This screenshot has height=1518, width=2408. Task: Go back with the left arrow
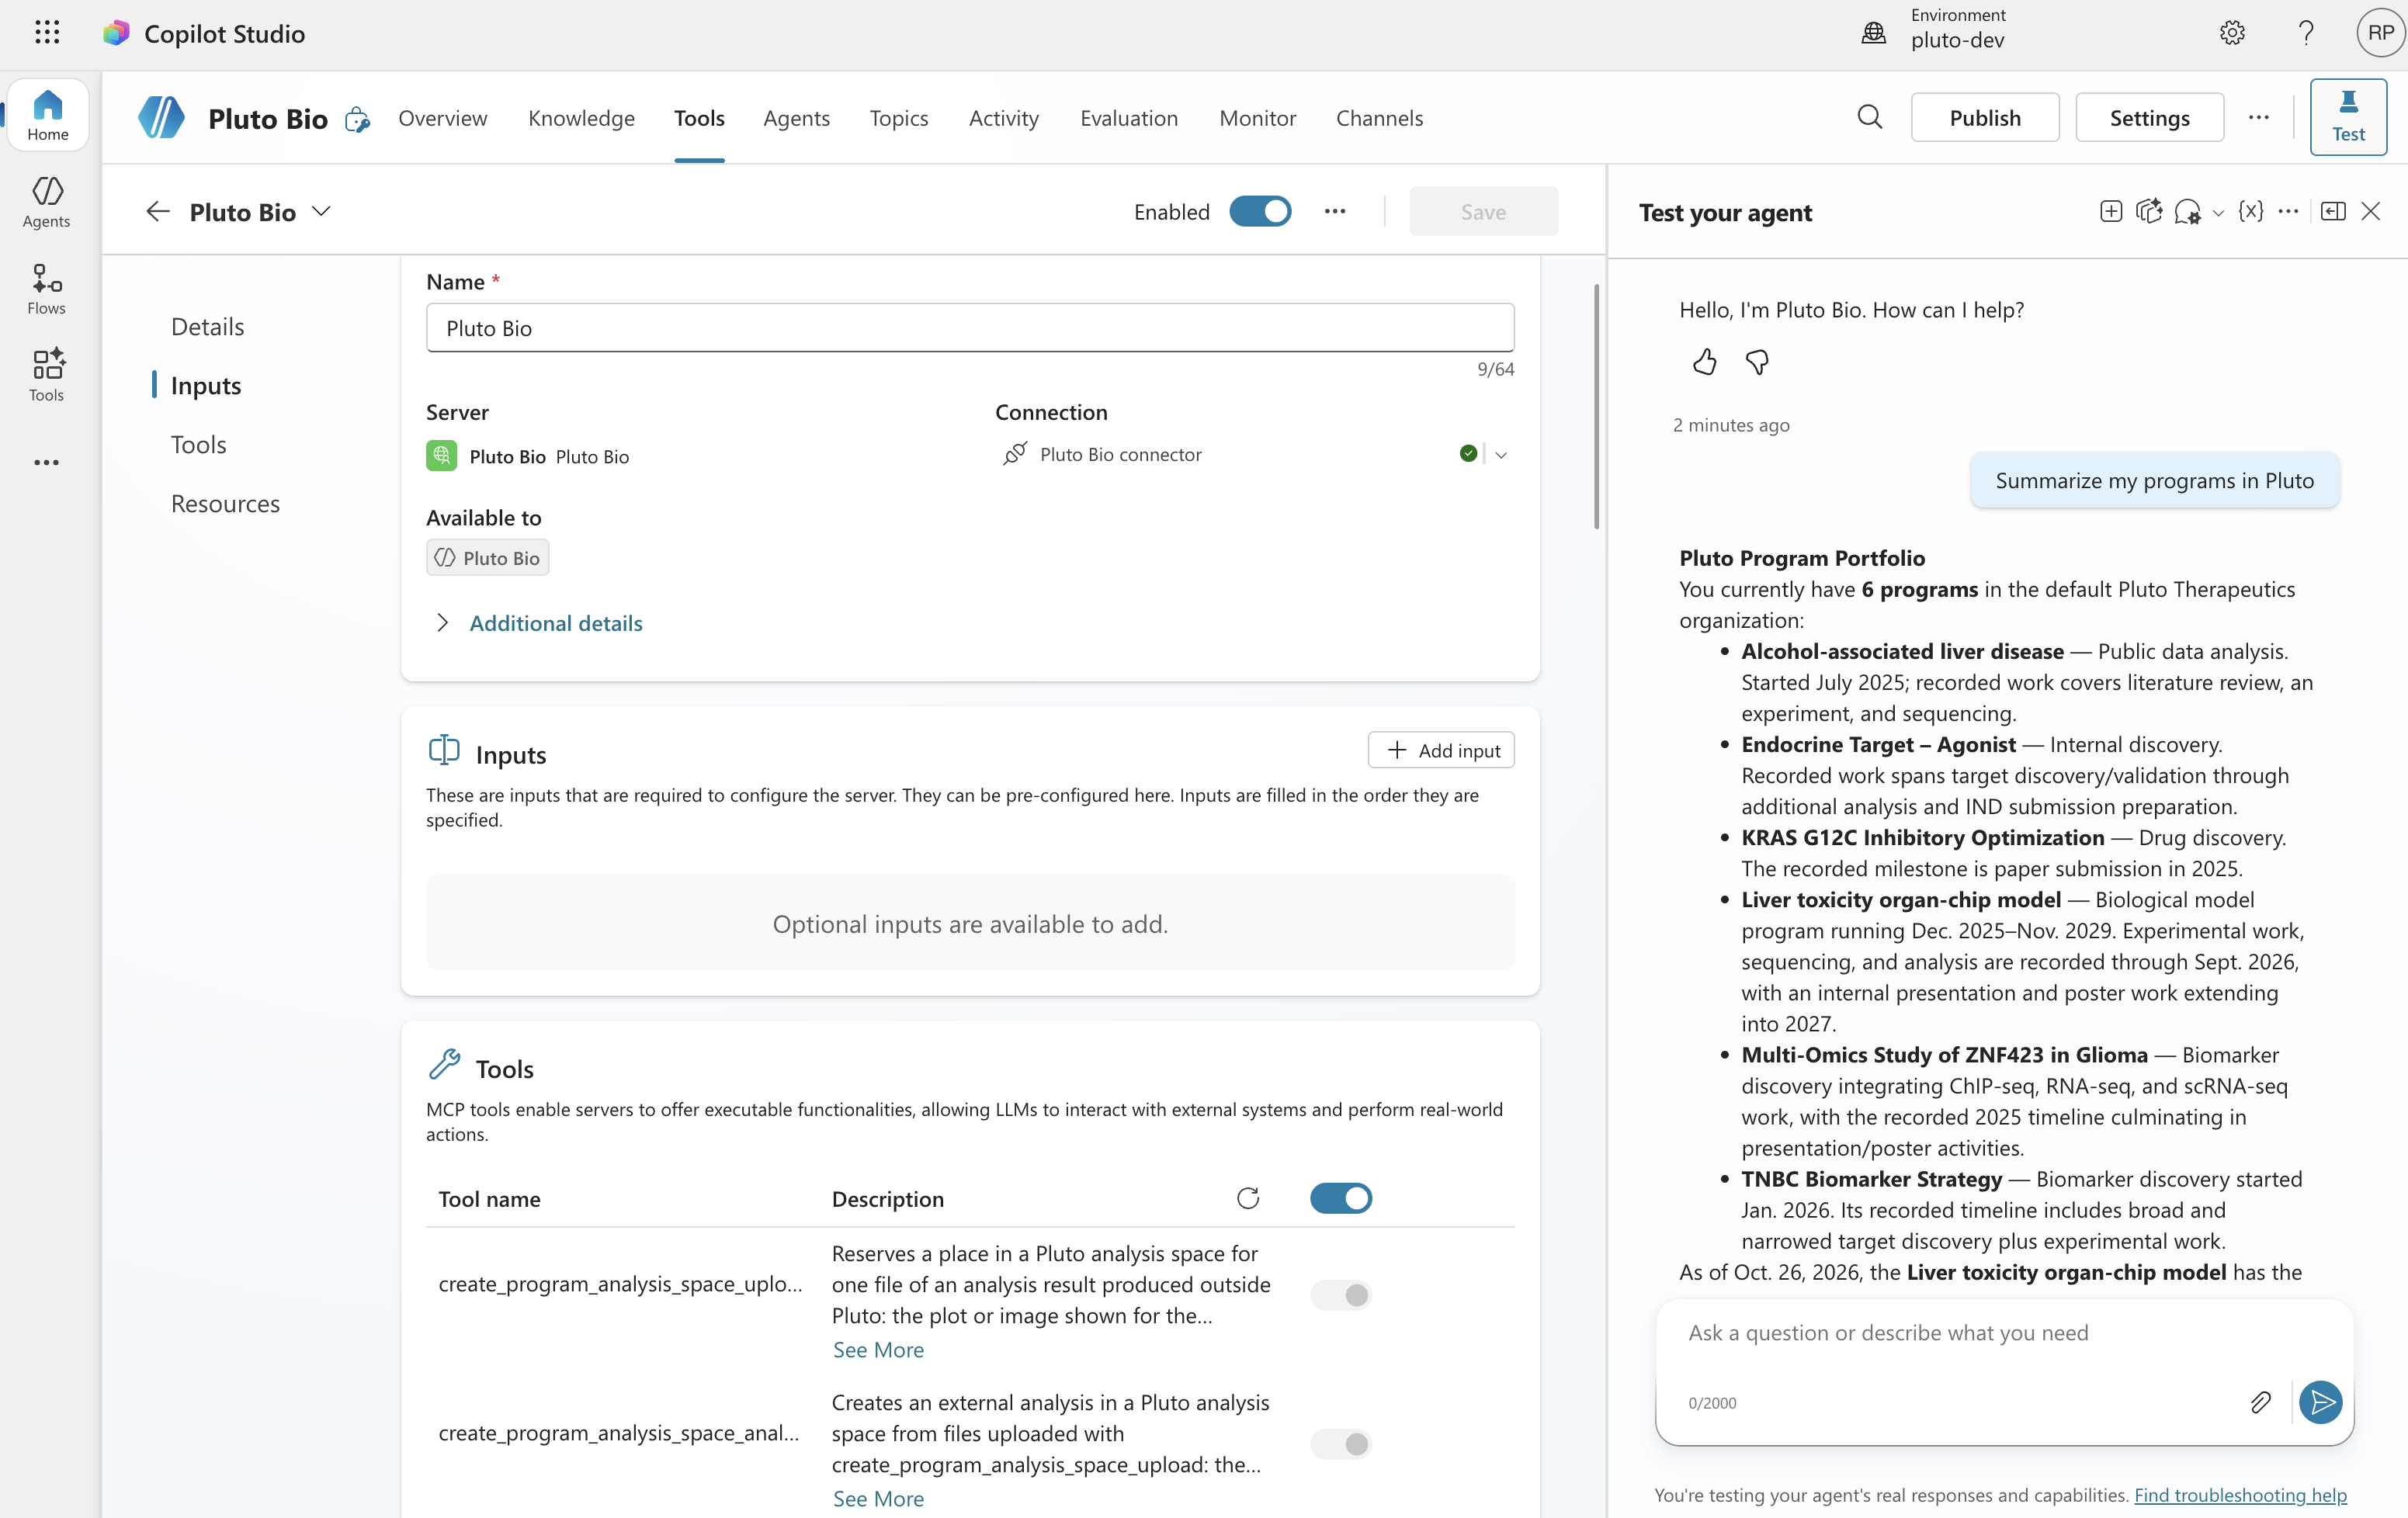158,211
